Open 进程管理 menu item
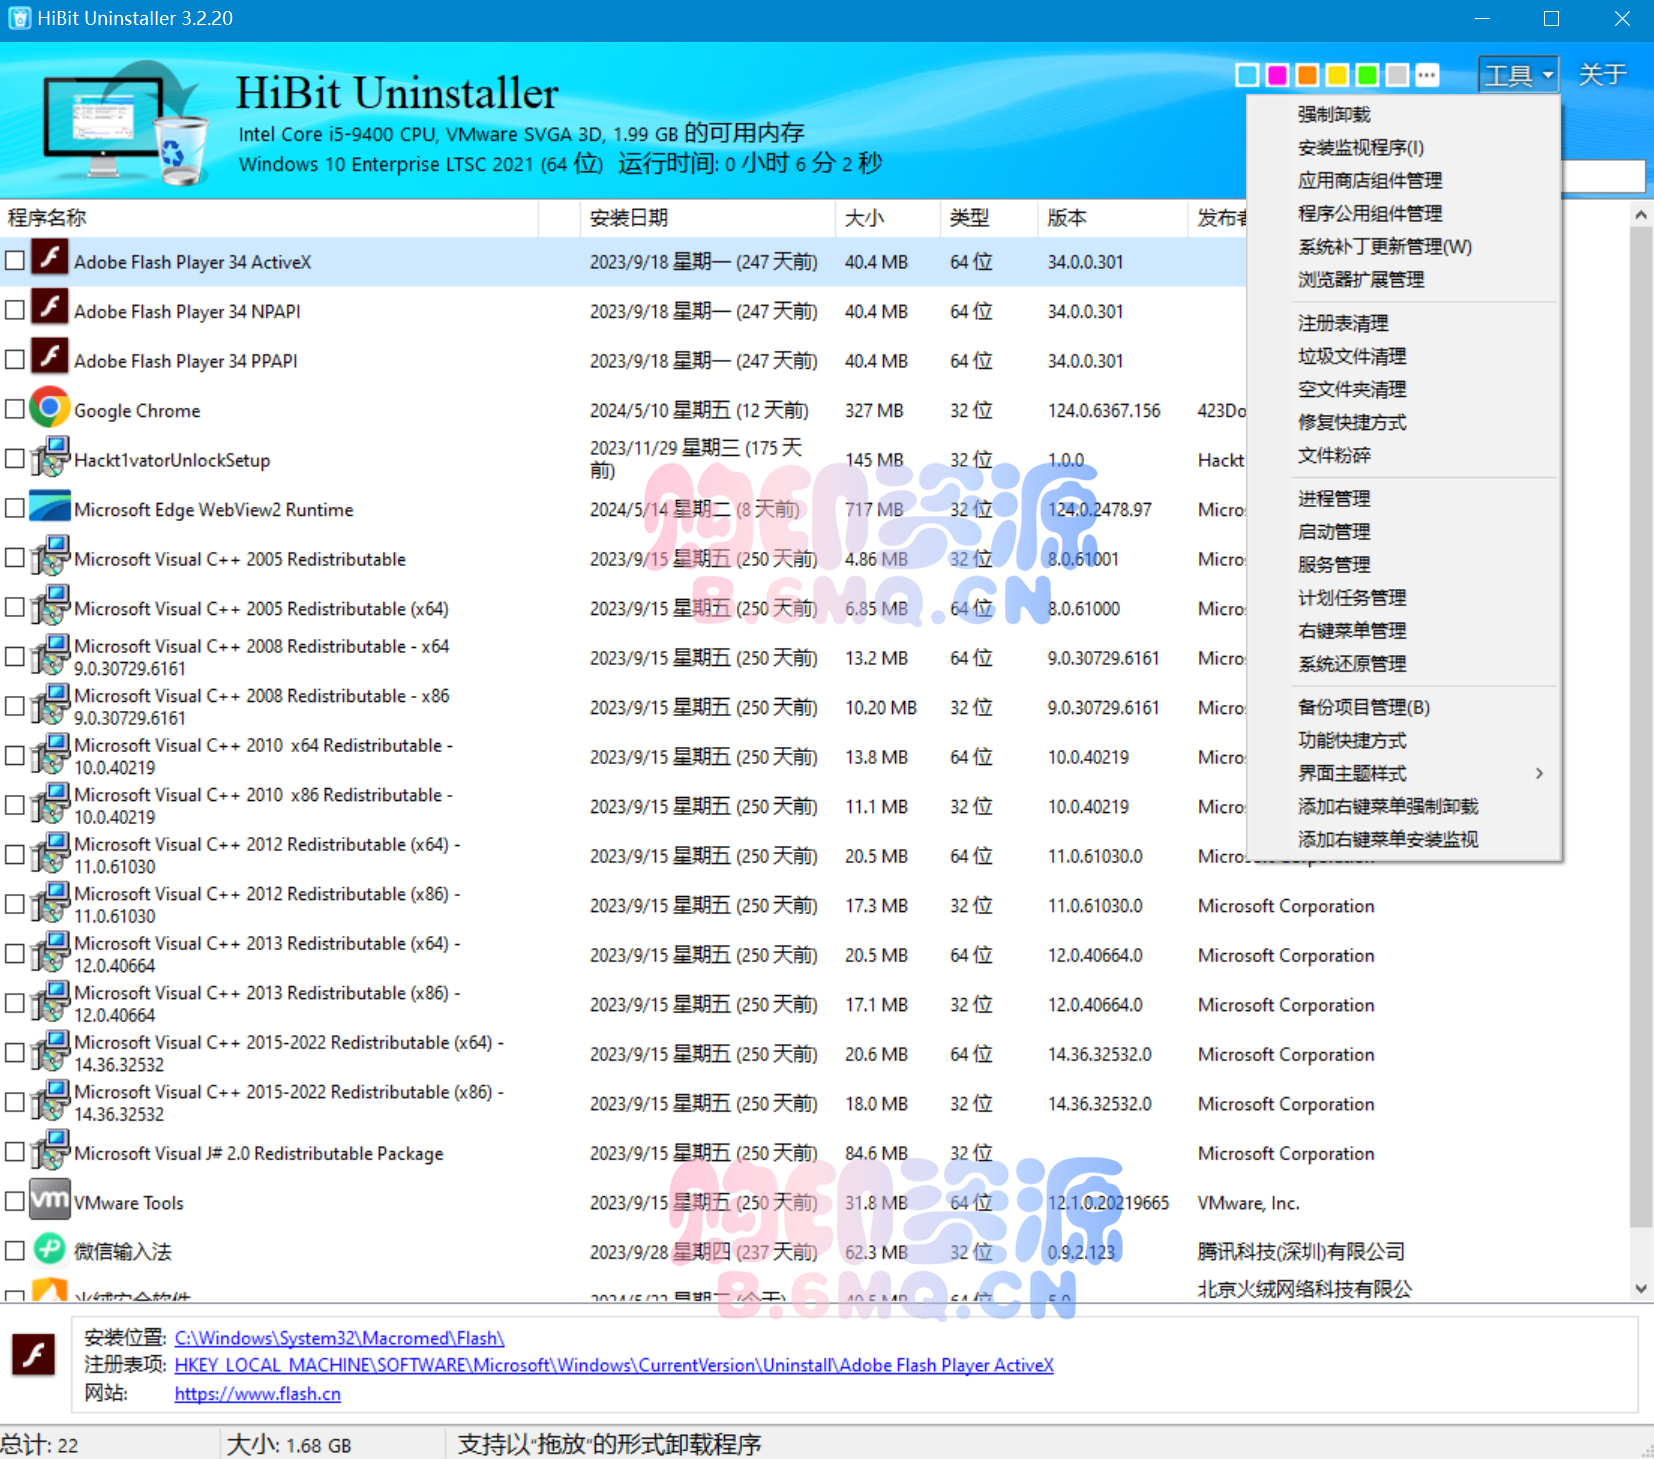 click(1403, 499)
